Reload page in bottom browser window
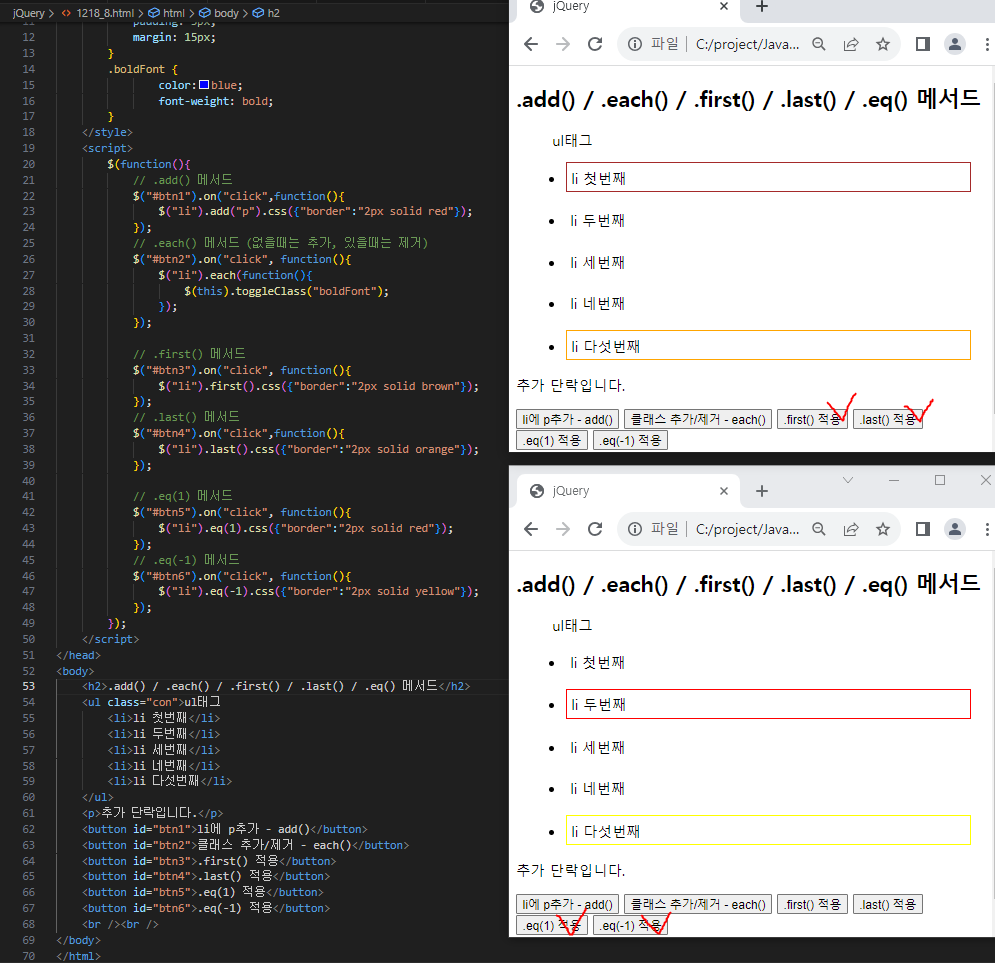The image size is (995, 963). click(595, 529)
